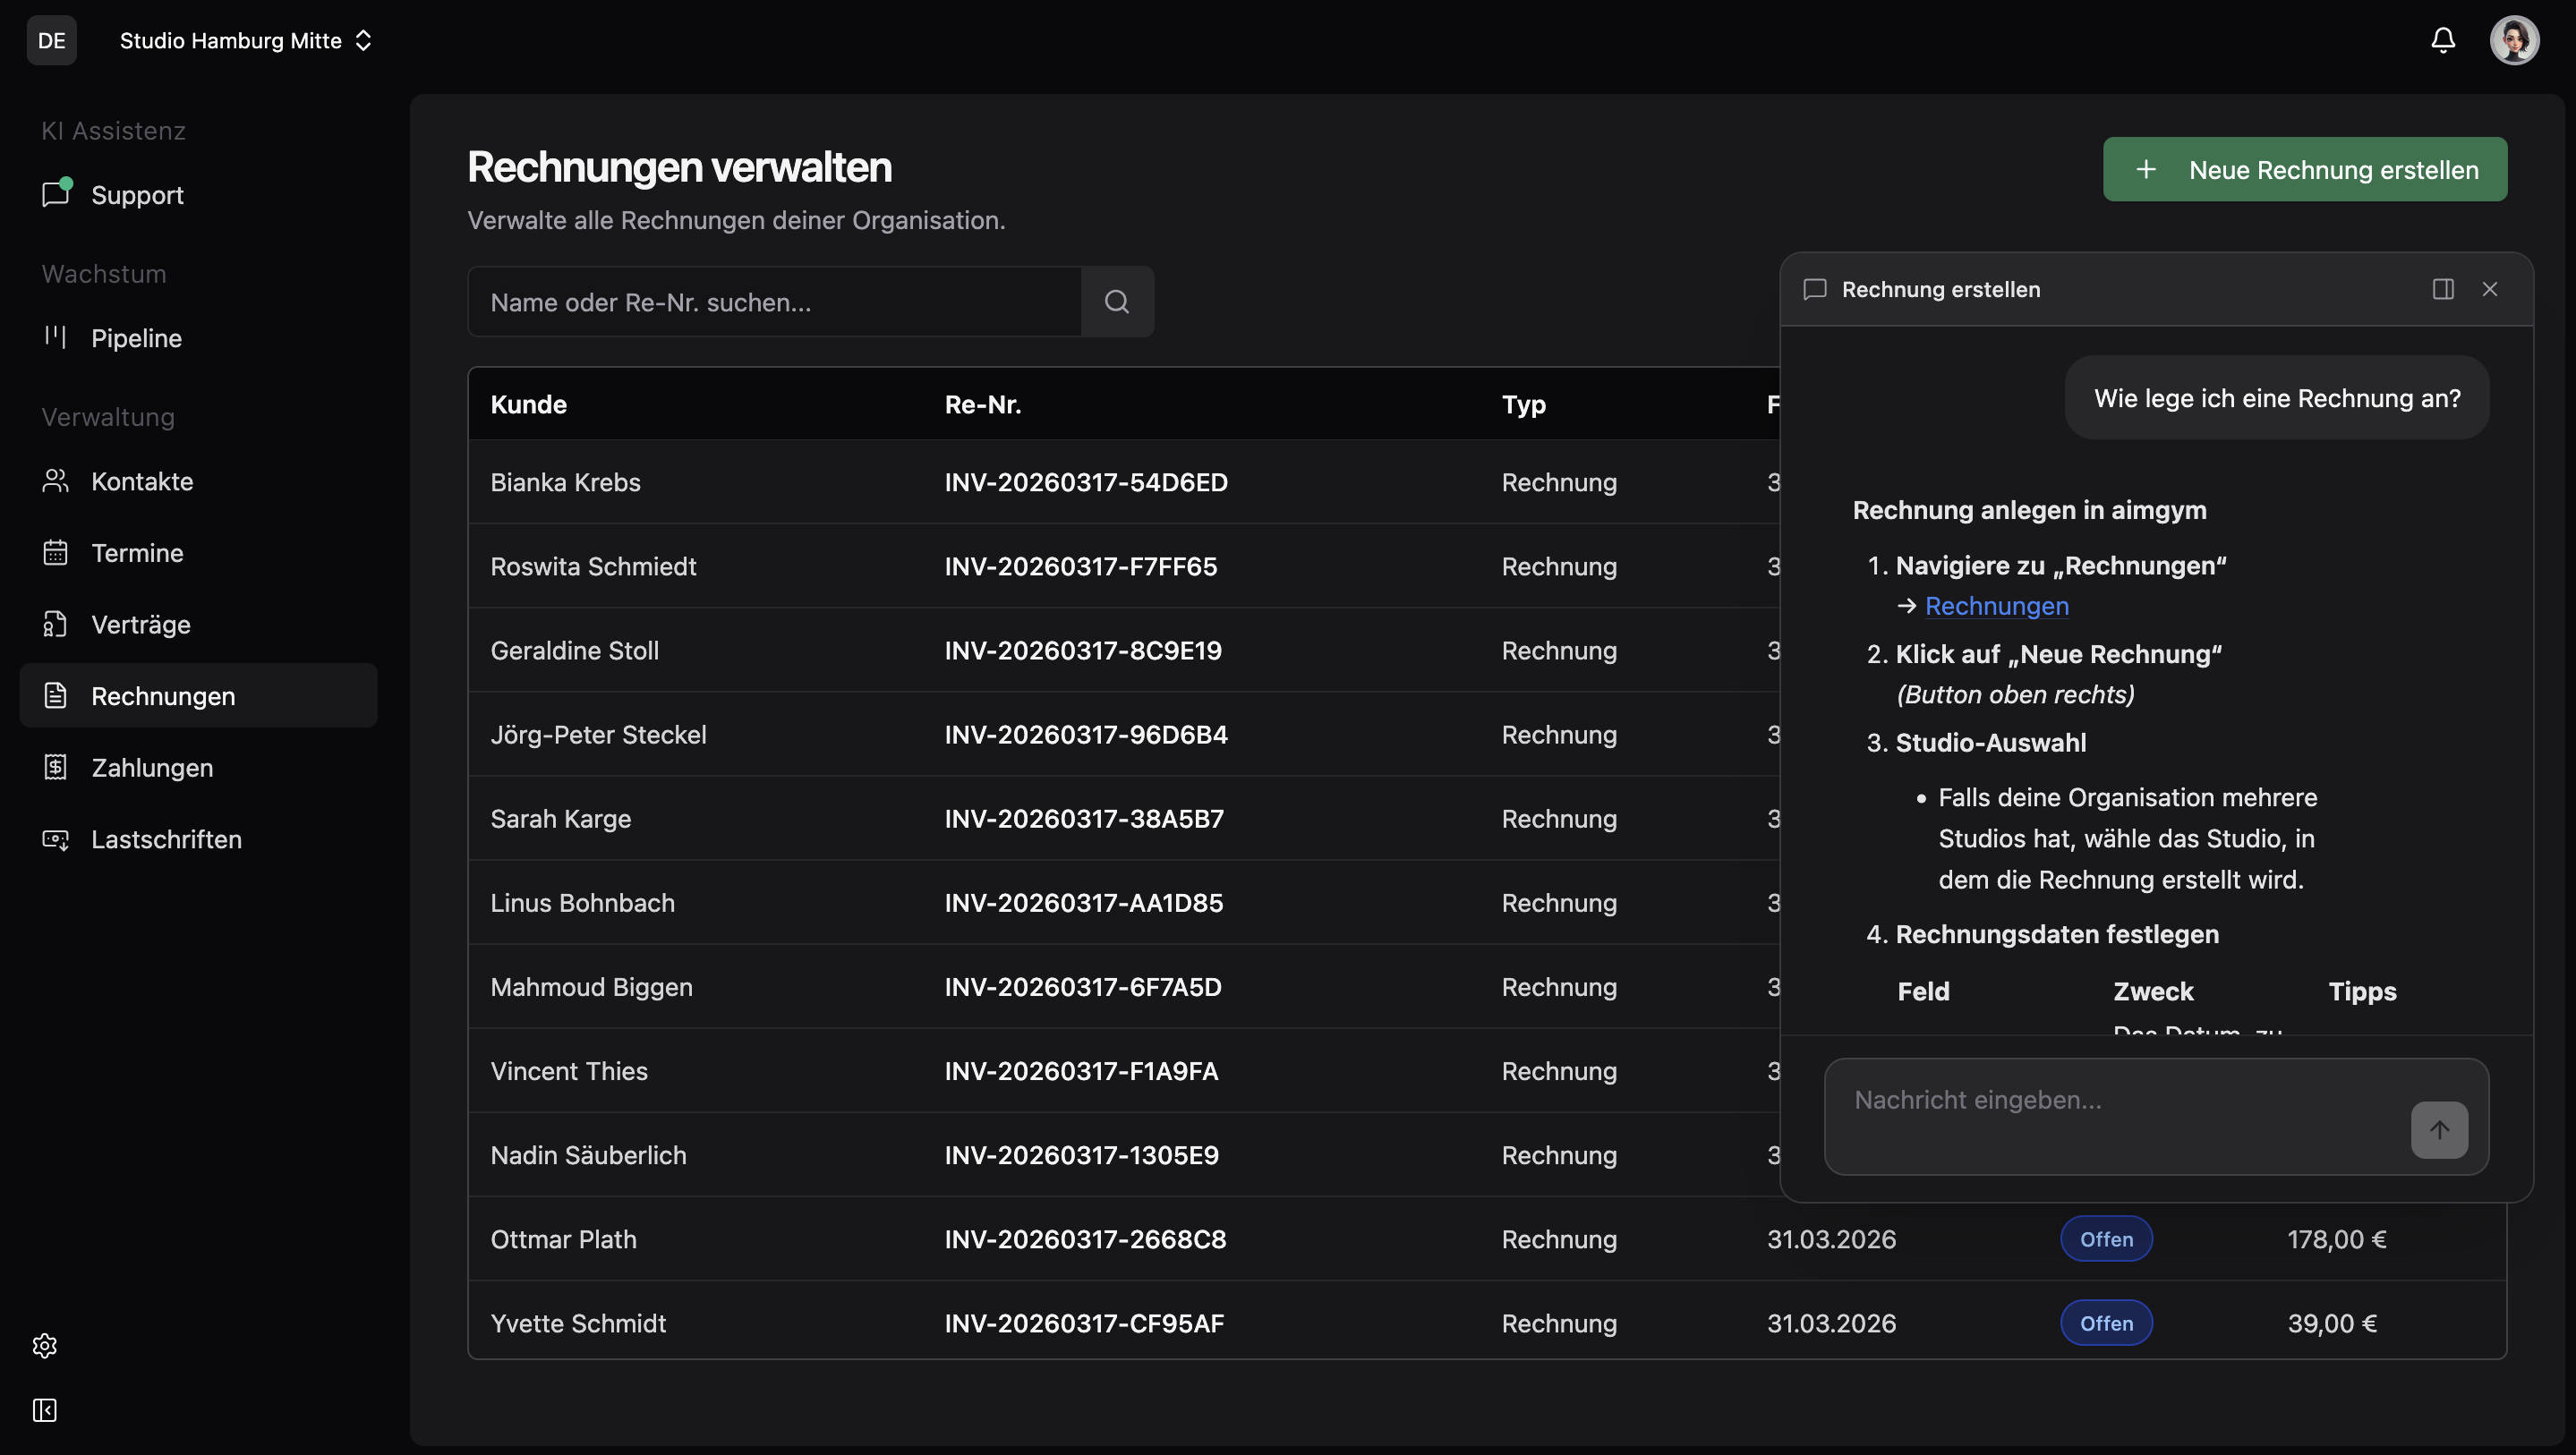Open Termine in the sidebar
2576x1455 pixels.
coord(198,553)
